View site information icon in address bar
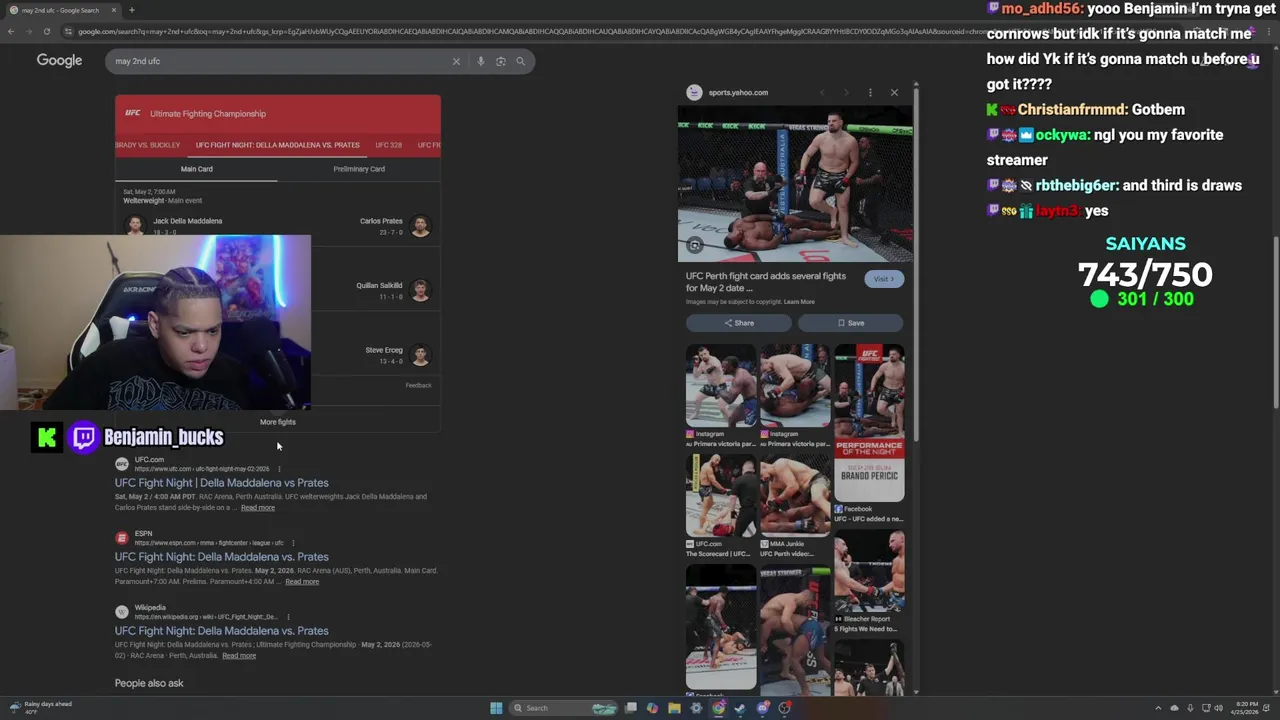Image resolution: width=1280 pixels, height=720 pixels. click(68, 31)
